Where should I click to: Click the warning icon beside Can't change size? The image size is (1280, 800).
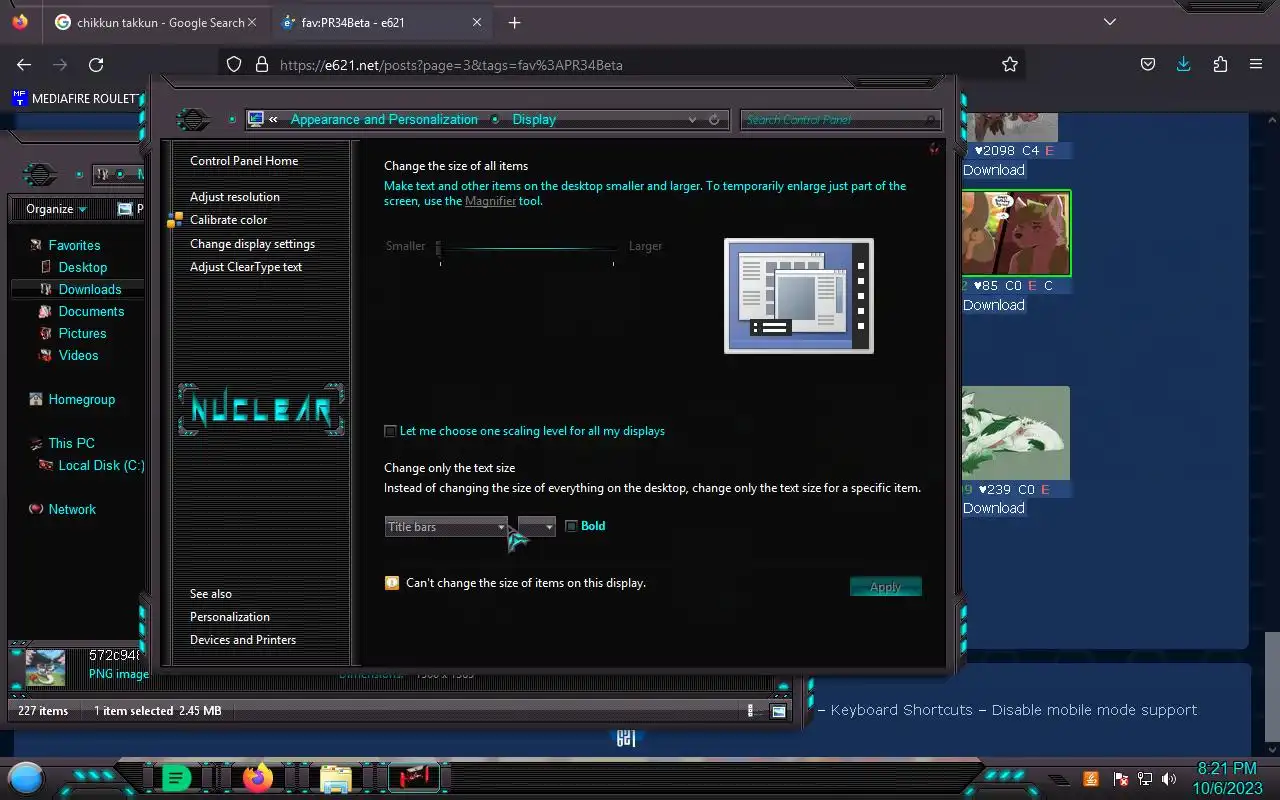click(392, 582)
